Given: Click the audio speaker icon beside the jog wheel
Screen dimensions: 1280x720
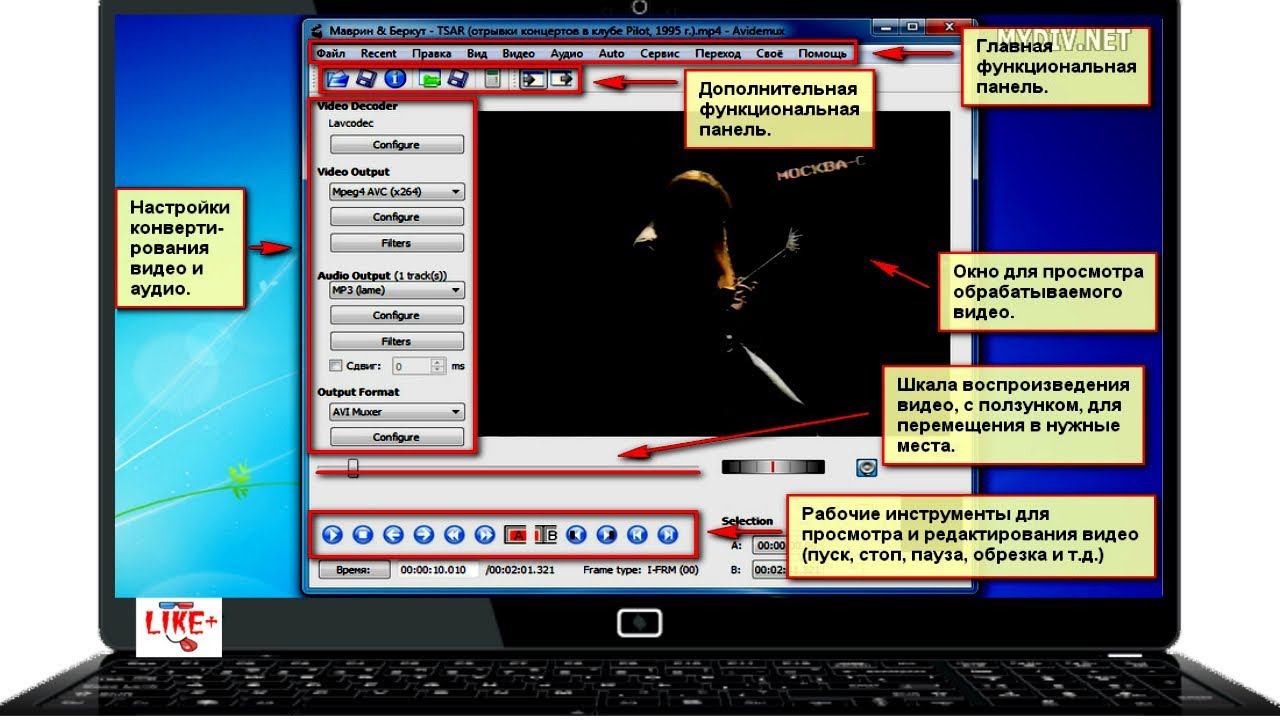Looking at the screenshot, I should tap(866, 467).
